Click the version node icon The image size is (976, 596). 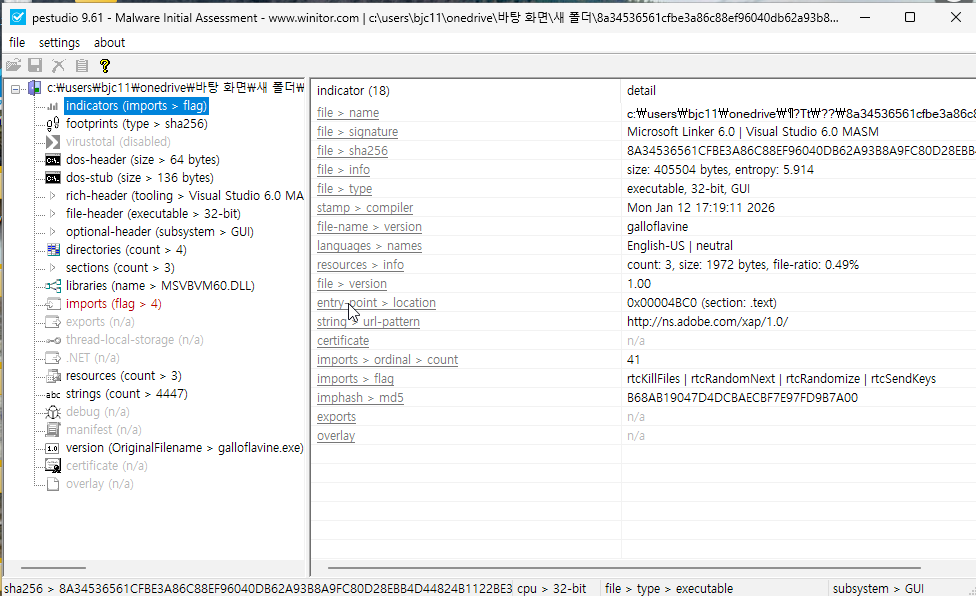53,448
